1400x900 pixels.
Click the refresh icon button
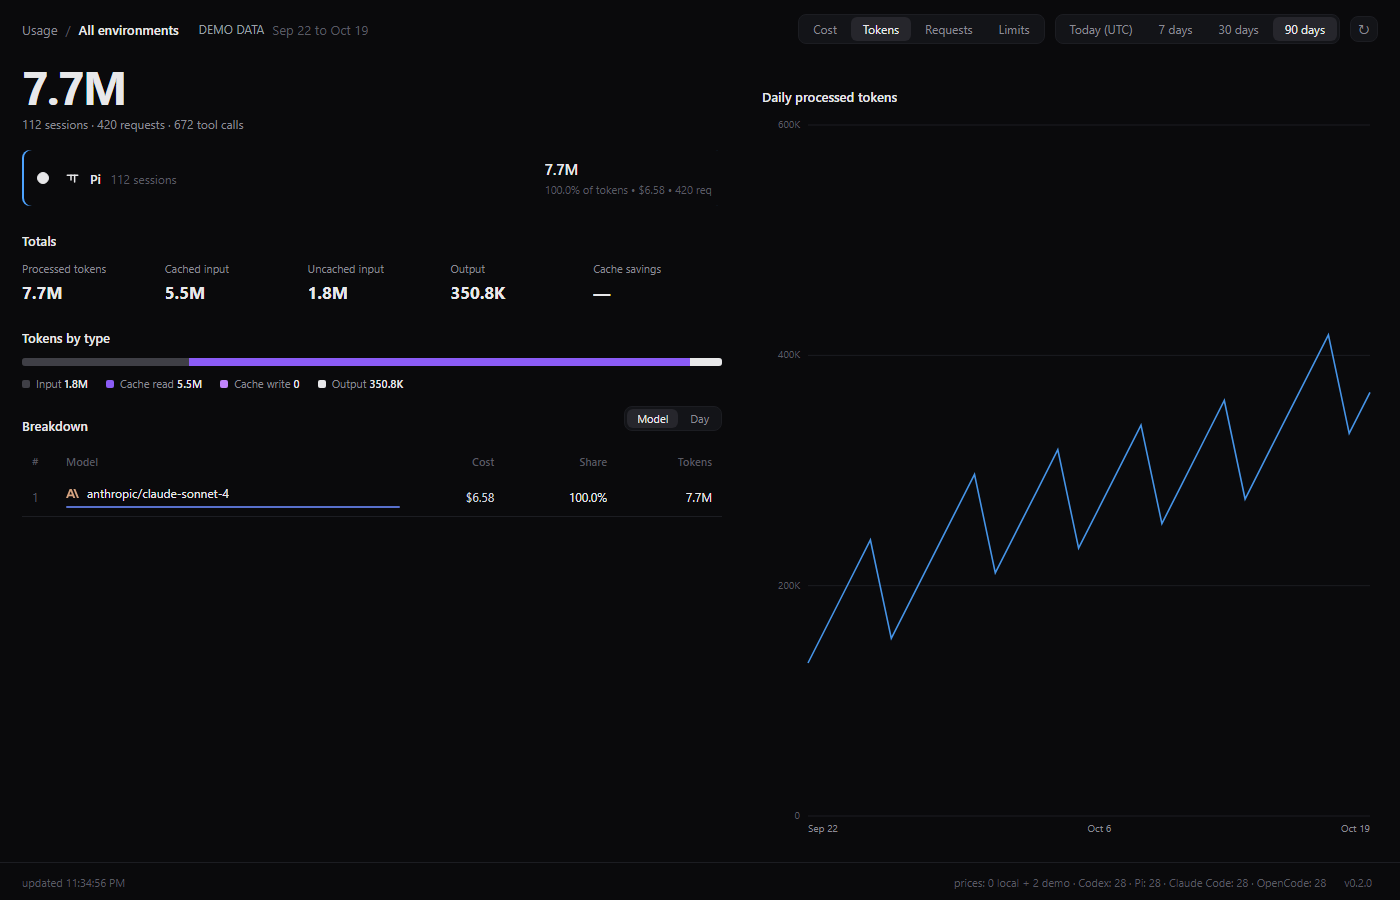(1364, 30)
